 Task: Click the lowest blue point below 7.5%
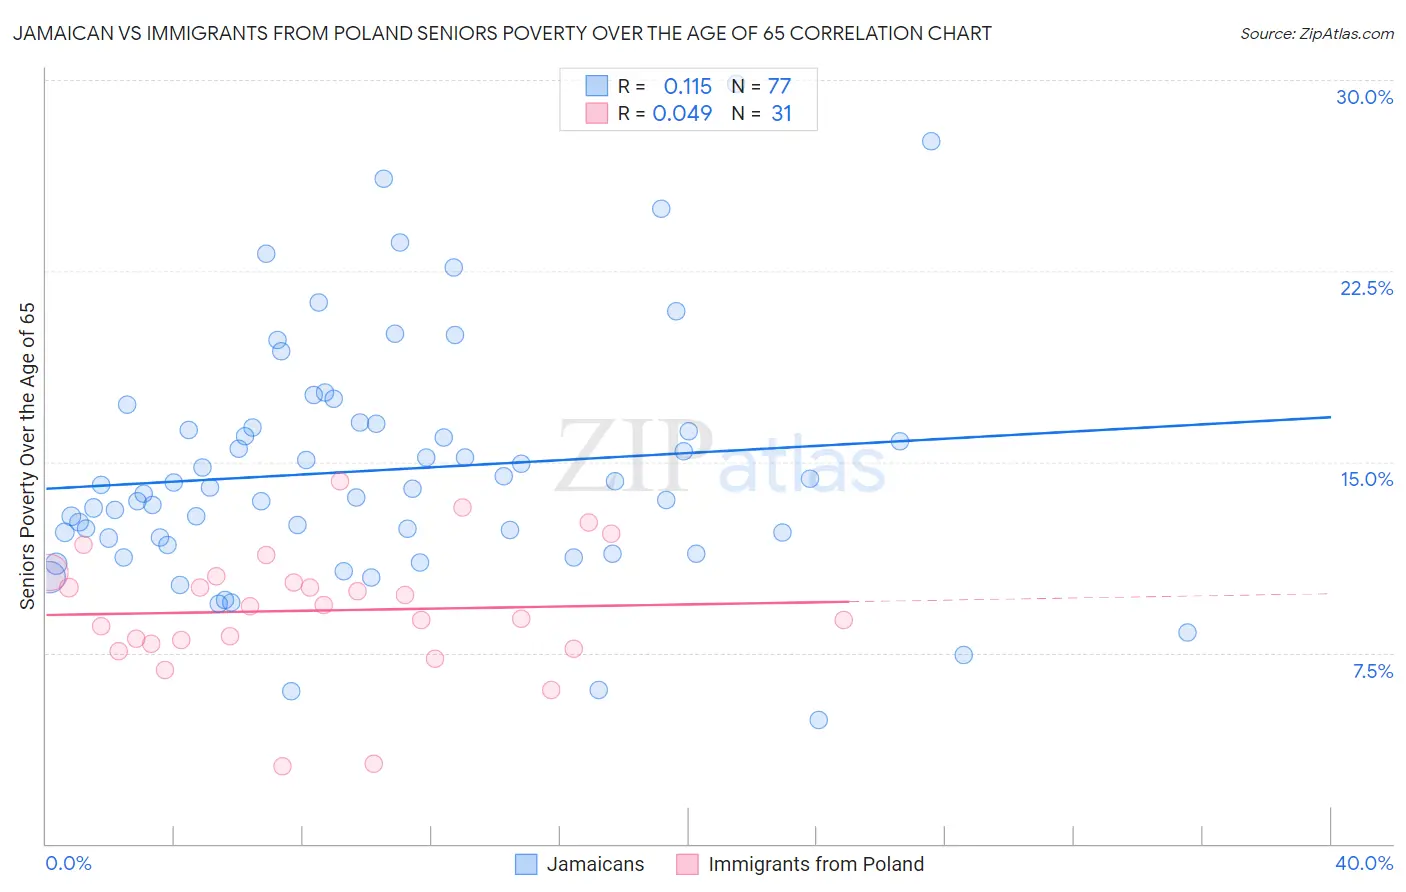(818, 720)
